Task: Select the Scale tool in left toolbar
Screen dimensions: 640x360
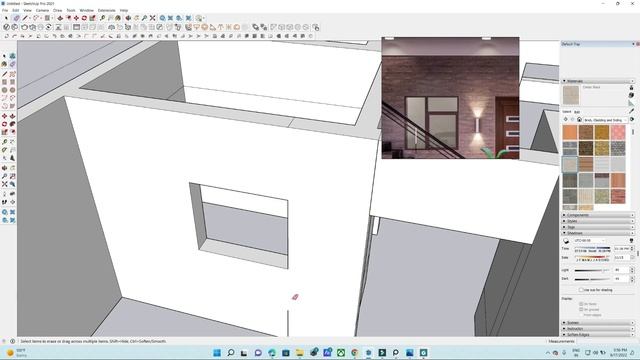Action: tap(4, 132)
